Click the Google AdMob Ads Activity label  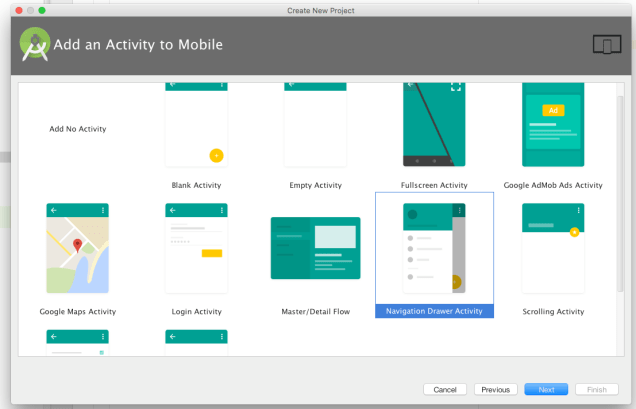pyautogui.click(x=553, y=185)
